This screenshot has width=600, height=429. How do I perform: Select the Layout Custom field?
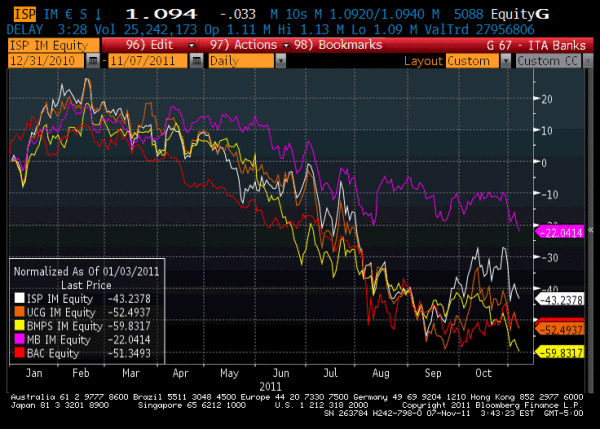click(x=472, y=61)
